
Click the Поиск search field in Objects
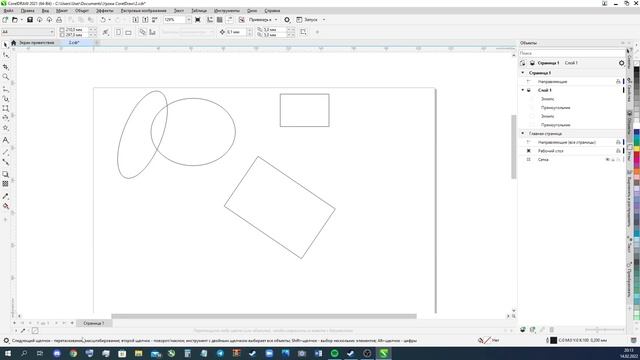click(571, 53)
